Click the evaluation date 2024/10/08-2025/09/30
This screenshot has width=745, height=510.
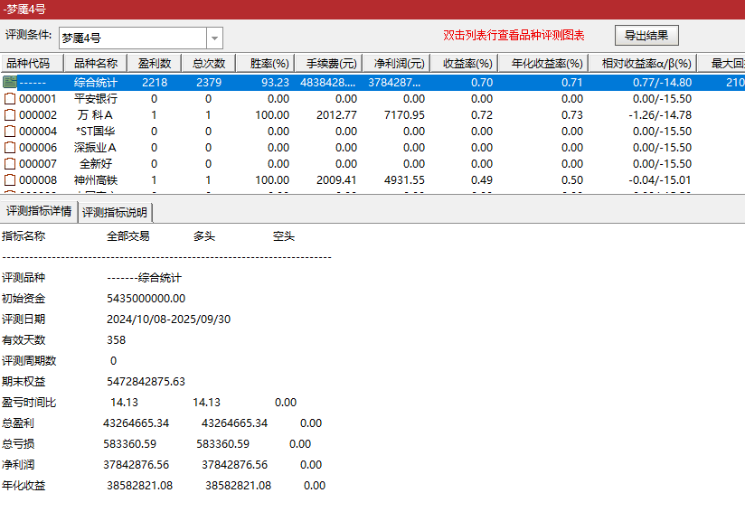pyautogui.click(x=169, y=319)
